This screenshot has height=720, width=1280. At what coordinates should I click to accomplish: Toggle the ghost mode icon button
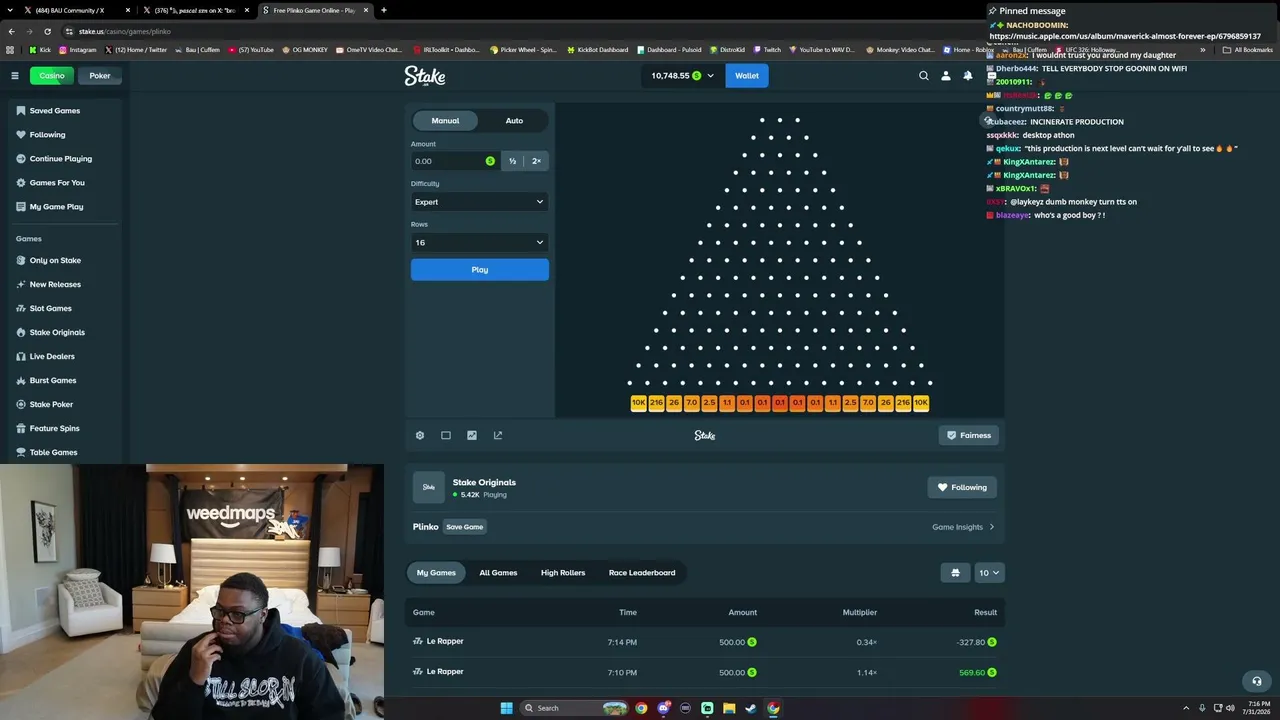[x=955, y=573]
